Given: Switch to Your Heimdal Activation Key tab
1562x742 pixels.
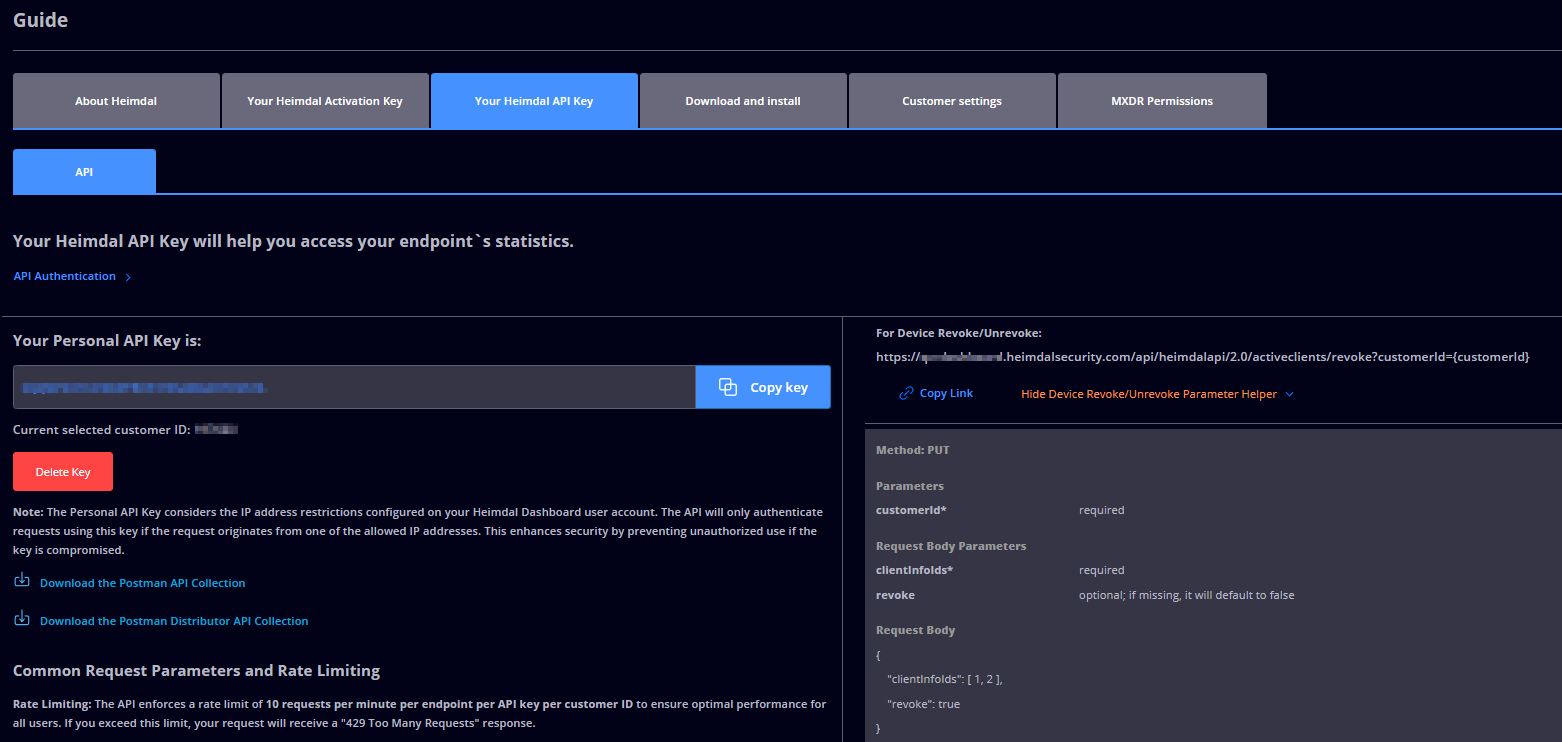Looking at the screenshot, I should pyautogui.click(x=325, y=101).
